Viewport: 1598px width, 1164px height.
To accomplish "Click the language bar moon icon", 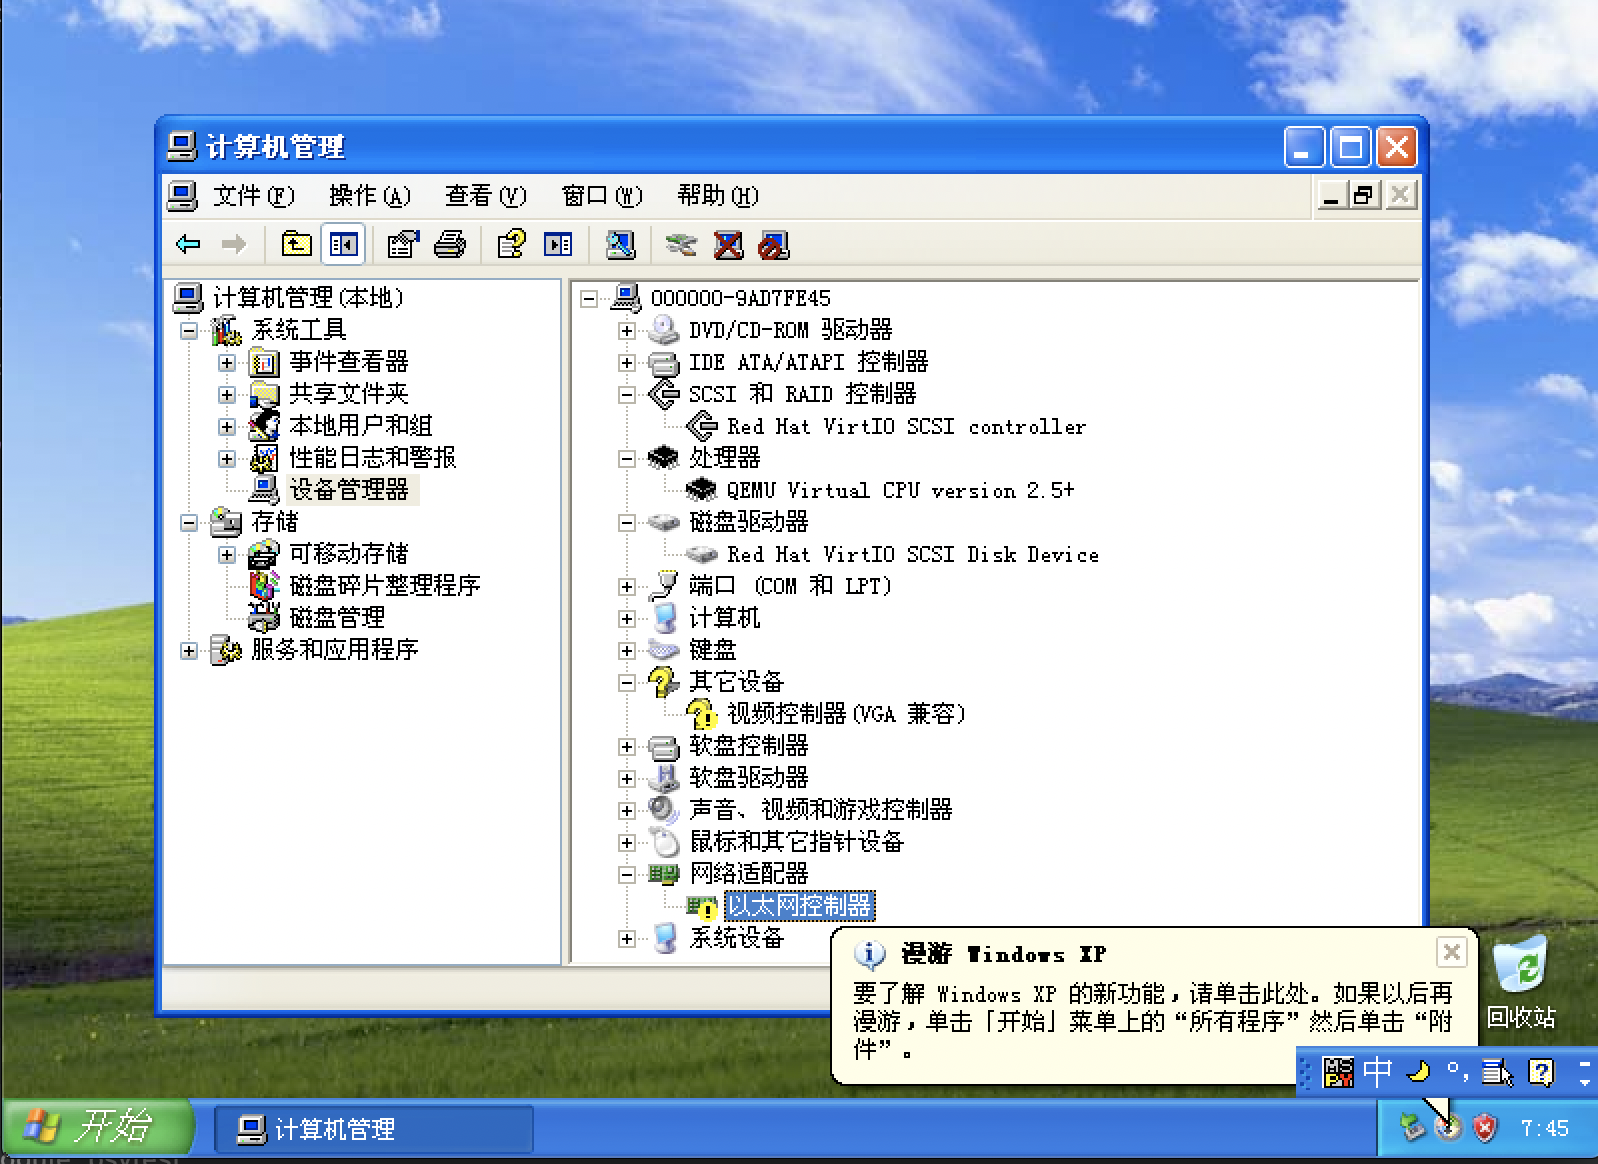I will pyautogui.click(x=1418, y=1072).
